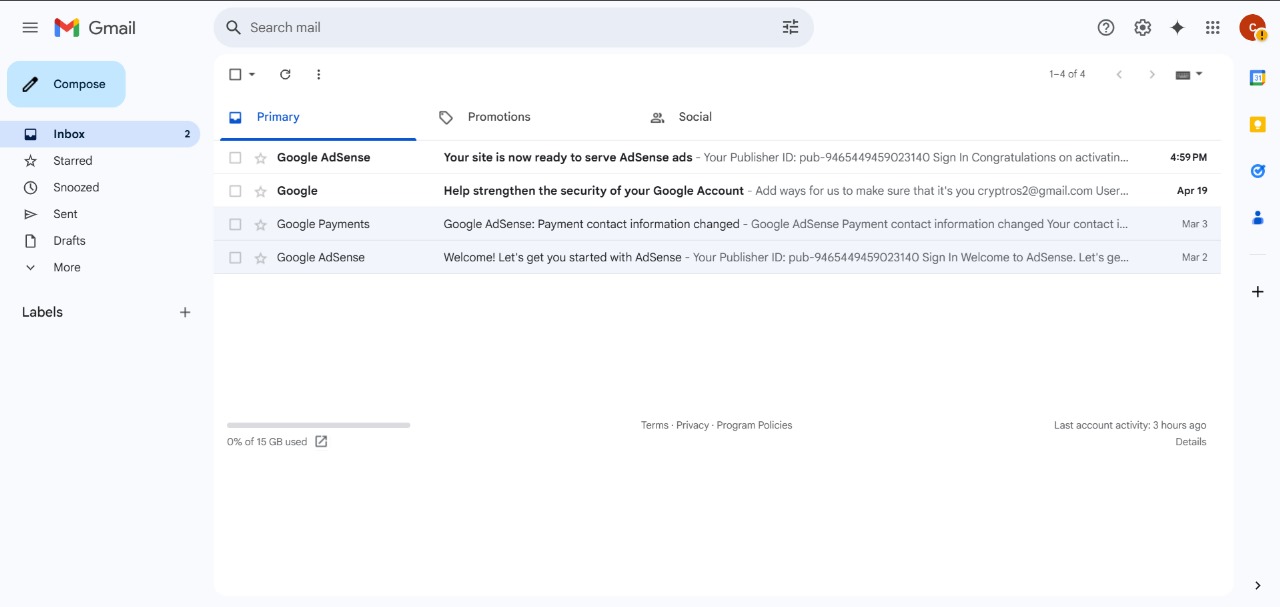Open 'Your site is now ready to serve AdSense ads' email

pos(717,158)
